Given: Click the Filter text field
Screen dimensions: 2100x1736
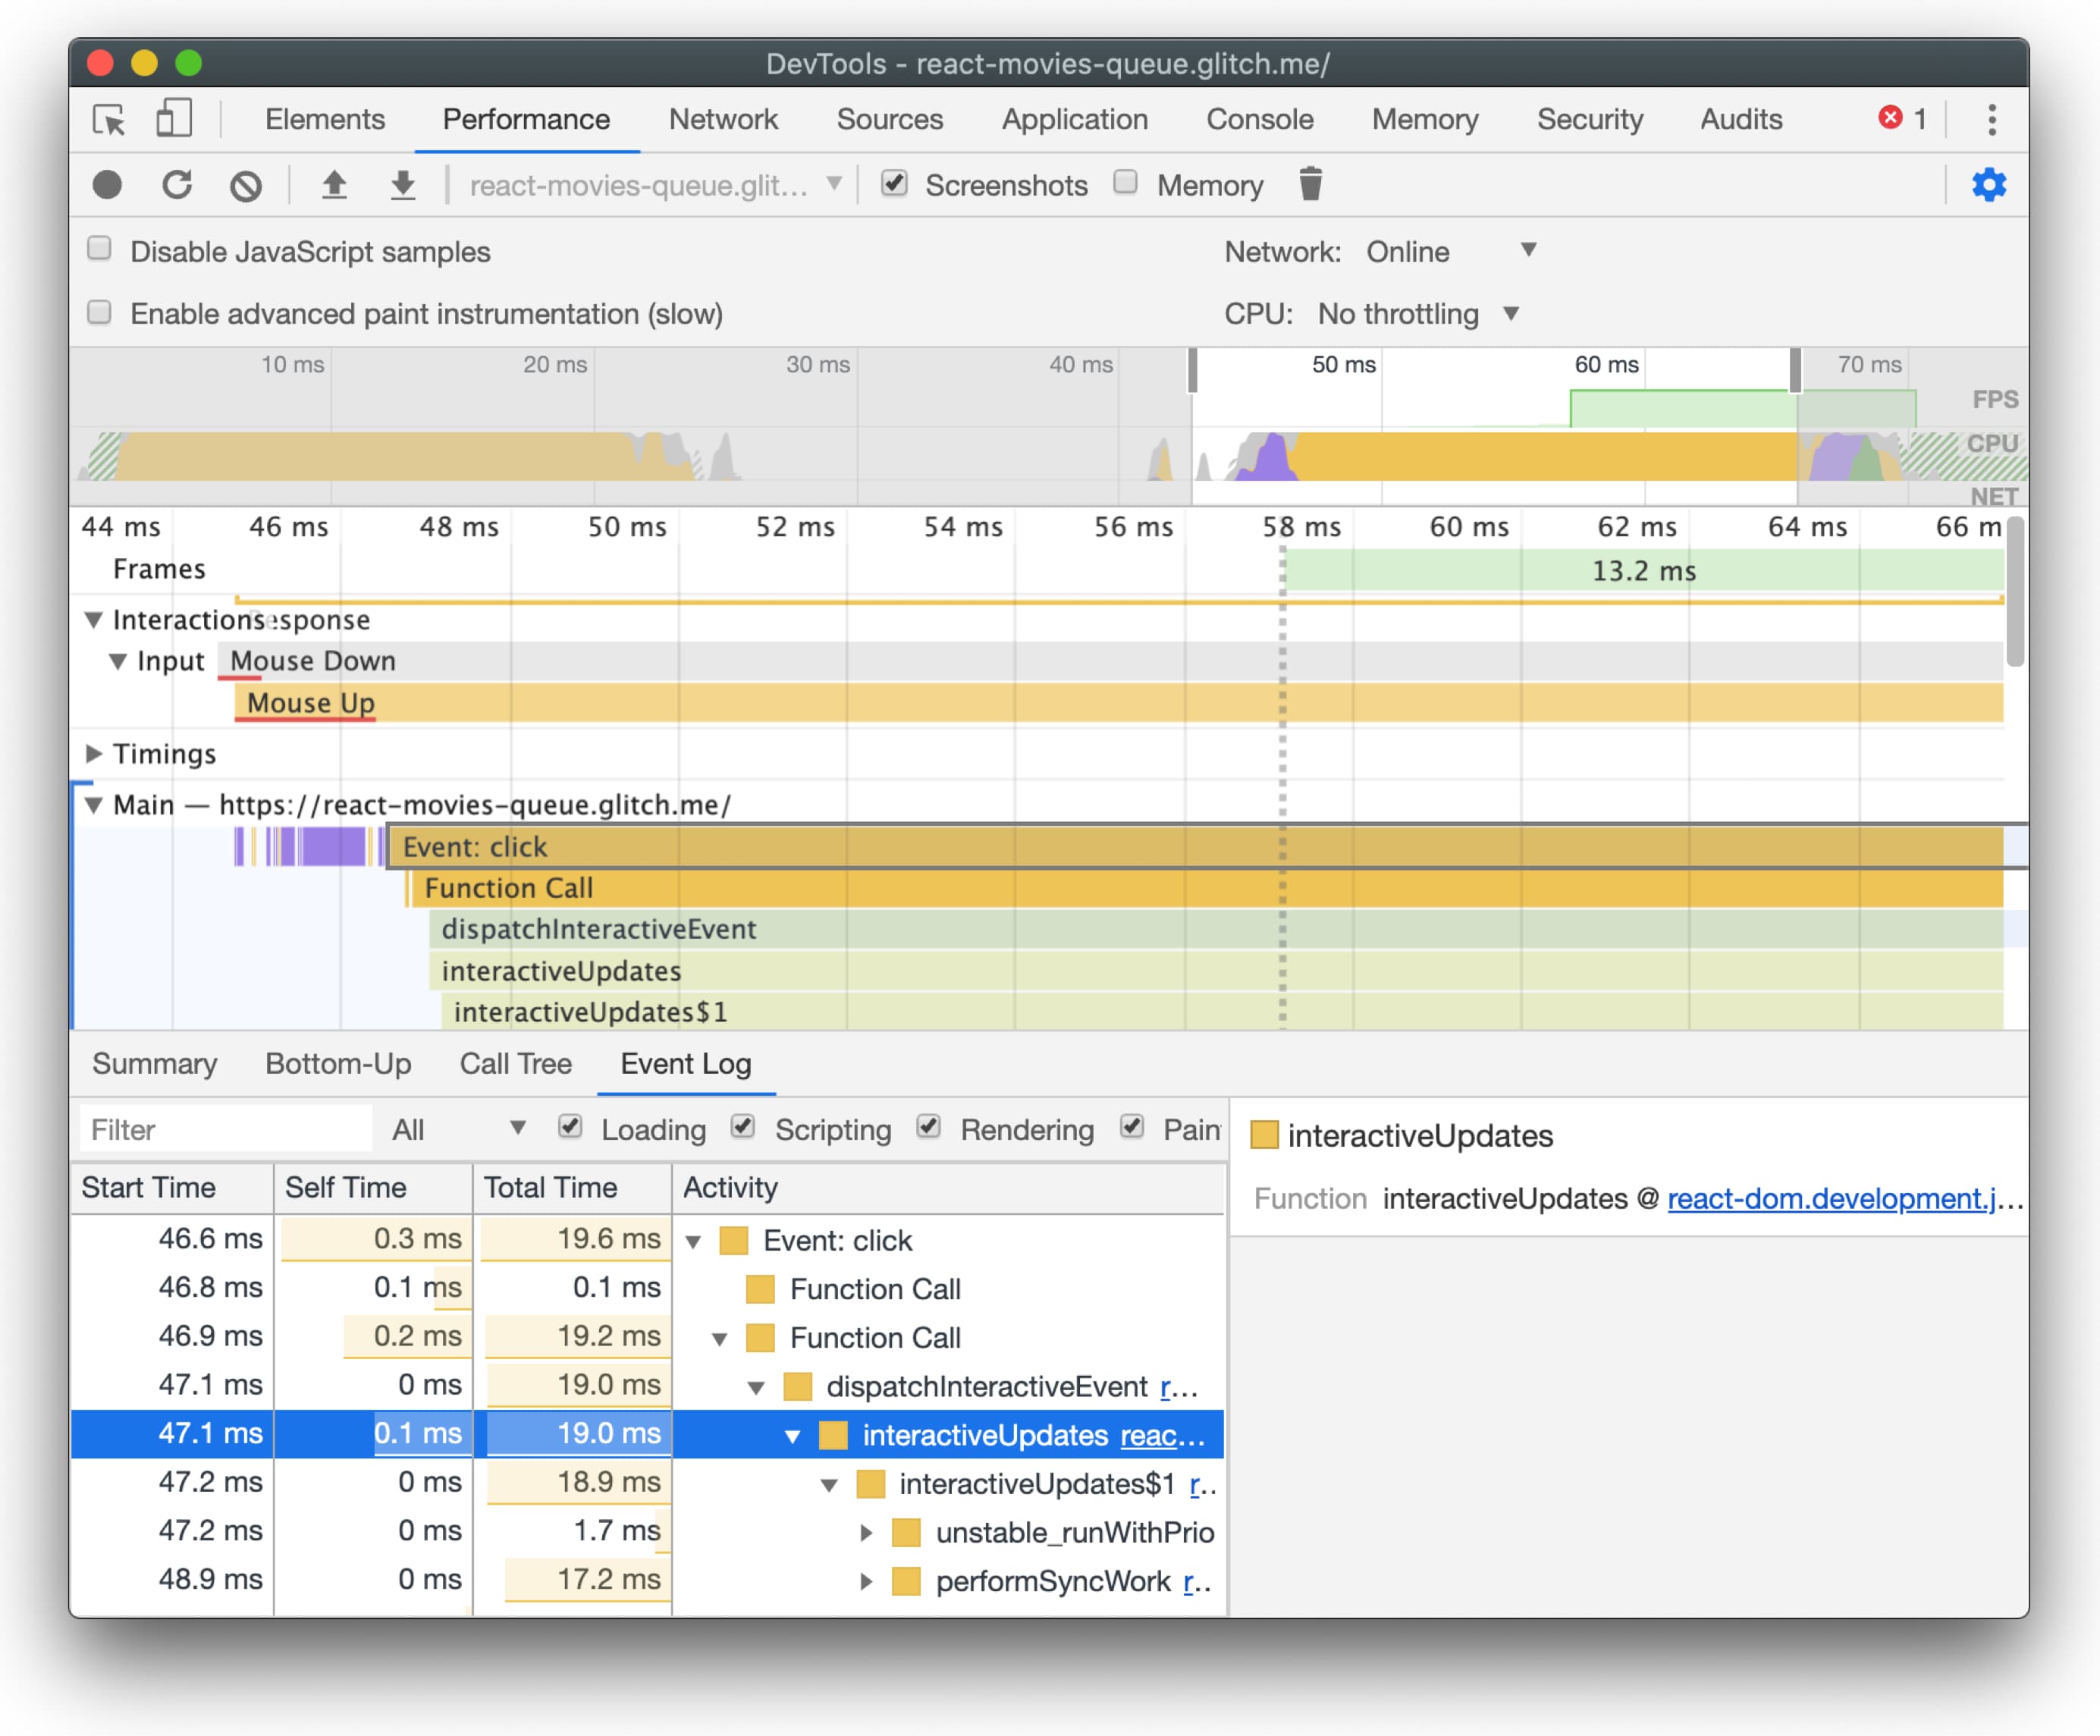Looking at the screenshot, I should tap(226, 1130).
